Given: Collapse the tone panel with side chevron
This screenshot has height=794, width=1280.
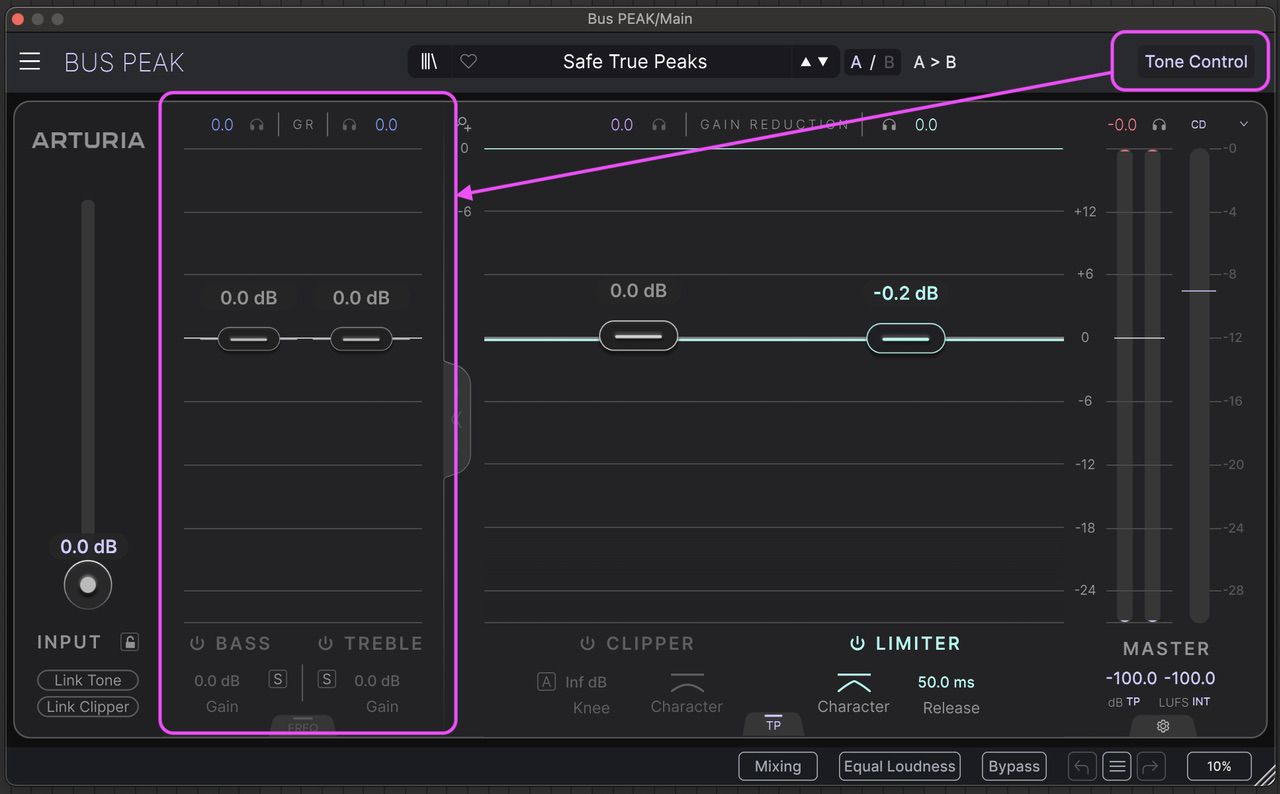Looking at the screenshot, I should [457, 419].
